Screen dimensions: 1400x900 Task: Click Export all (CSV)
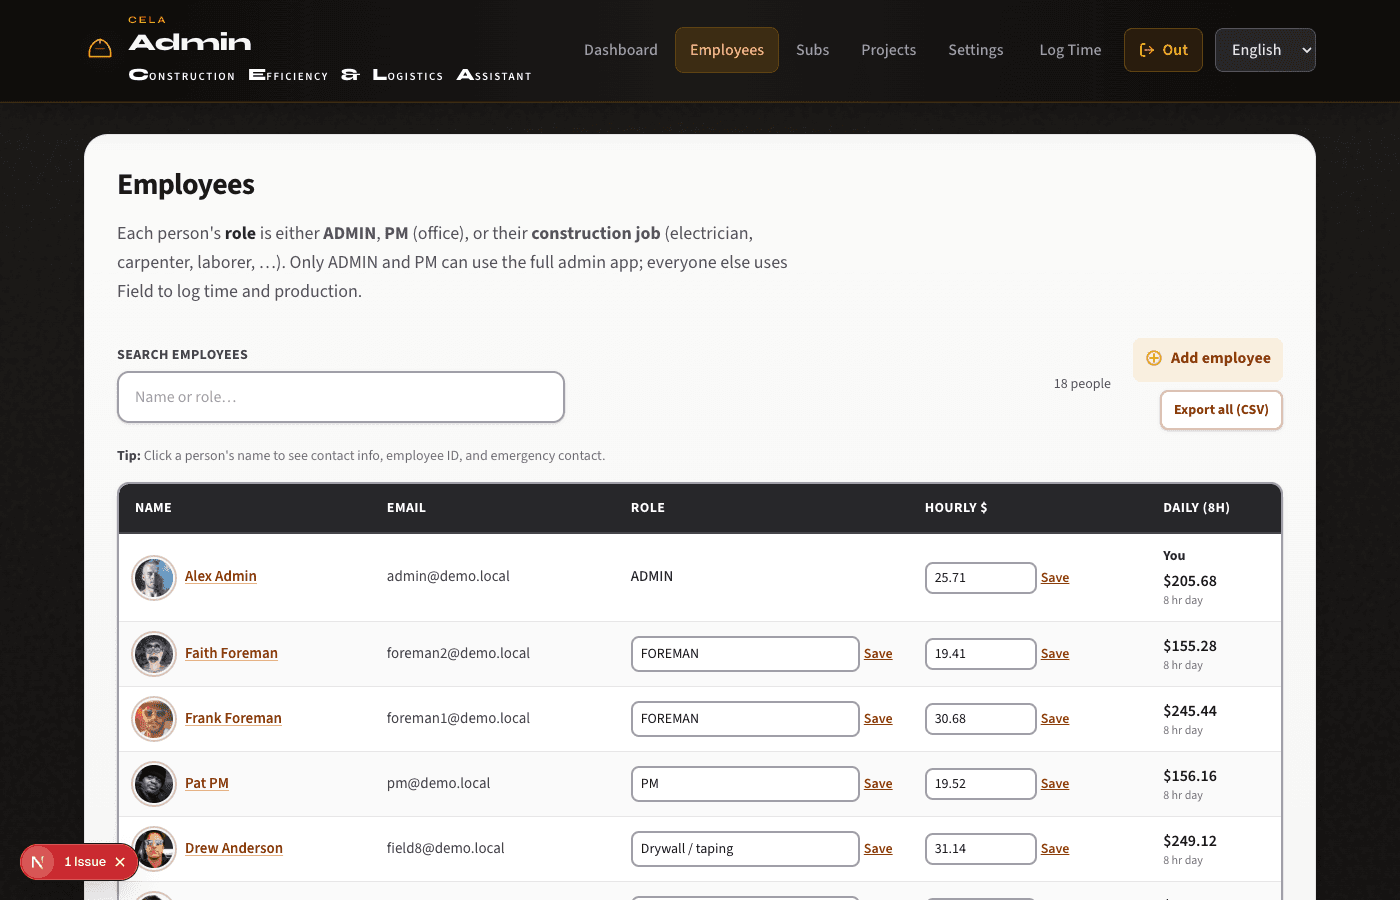coord(1221,410)
